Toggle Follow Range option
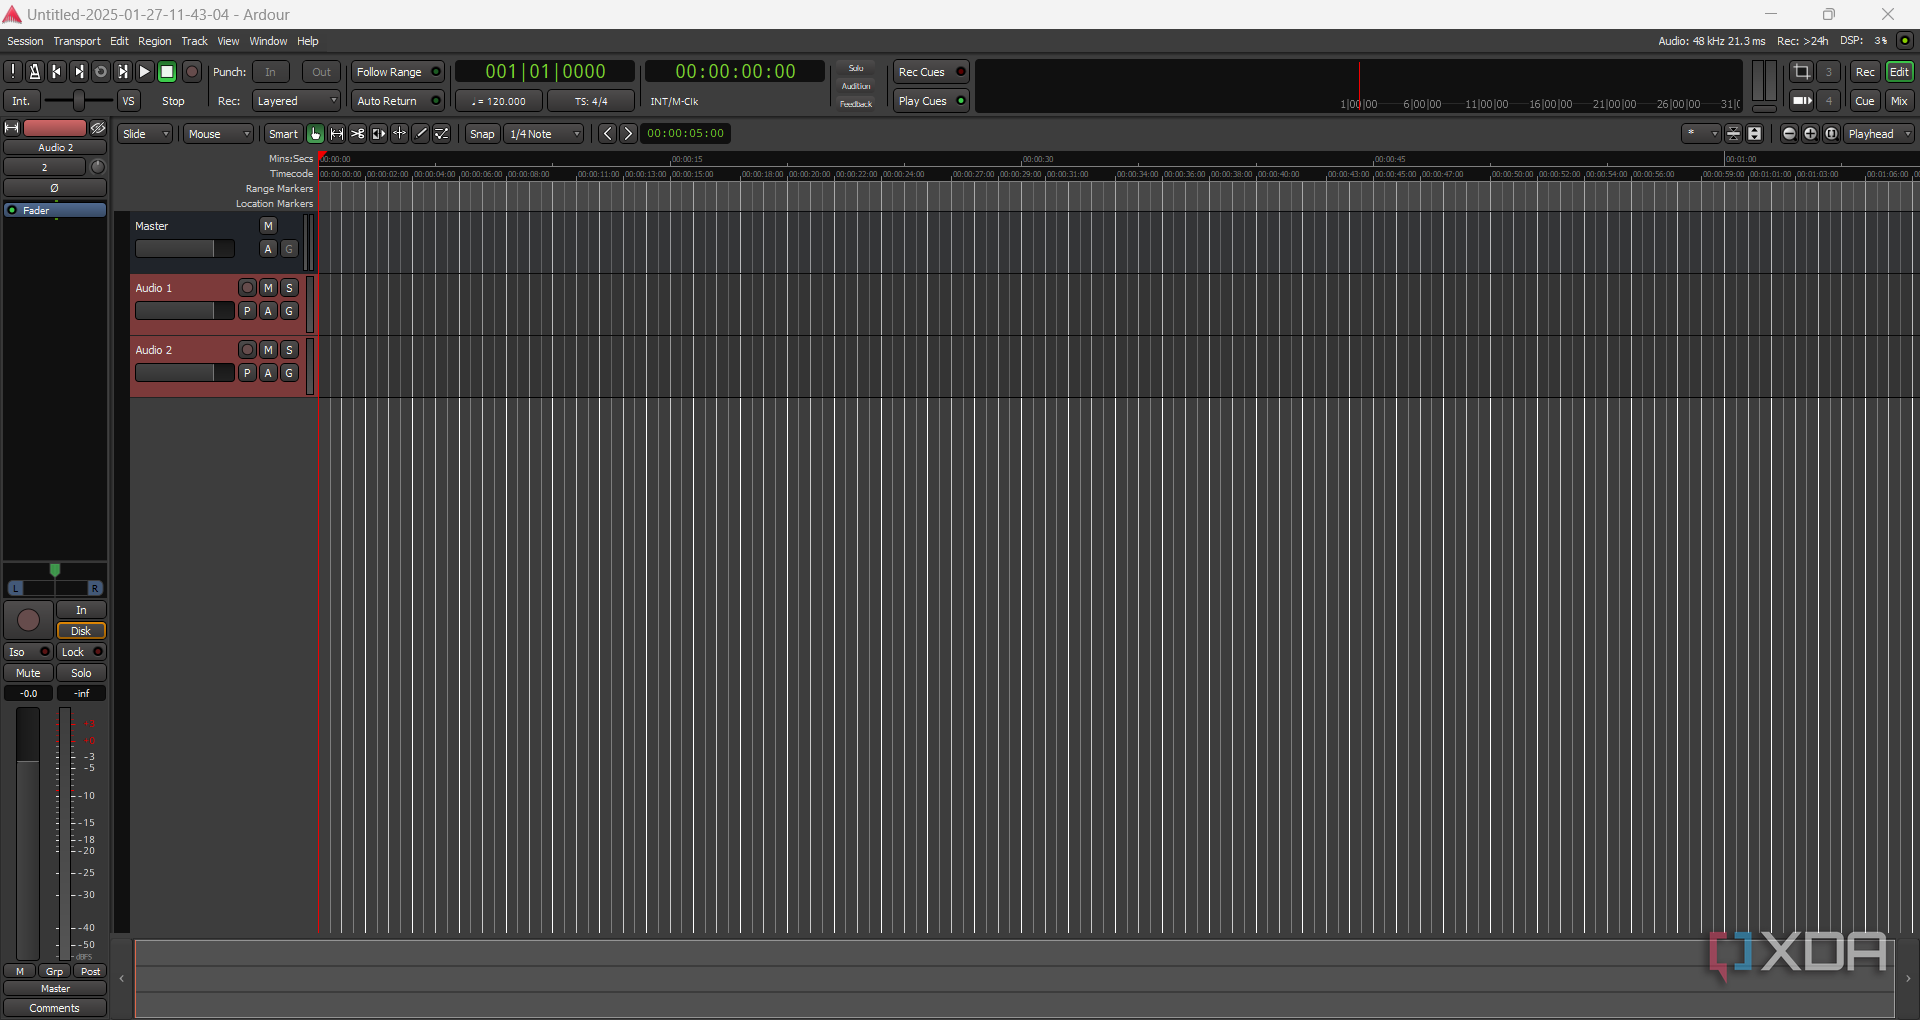The height and width of the screenshot is (1020, 1920). click(x=398, y=72)
